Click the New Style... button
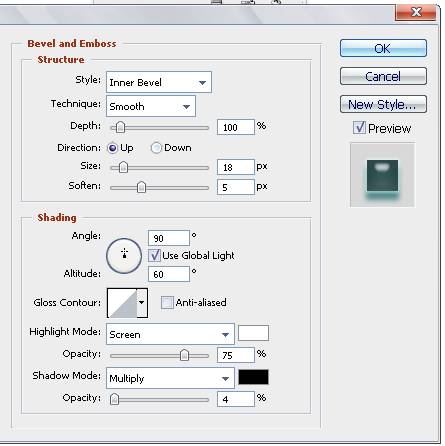Image resolution: width=445 pixels, height=446 pixels. 383,104
